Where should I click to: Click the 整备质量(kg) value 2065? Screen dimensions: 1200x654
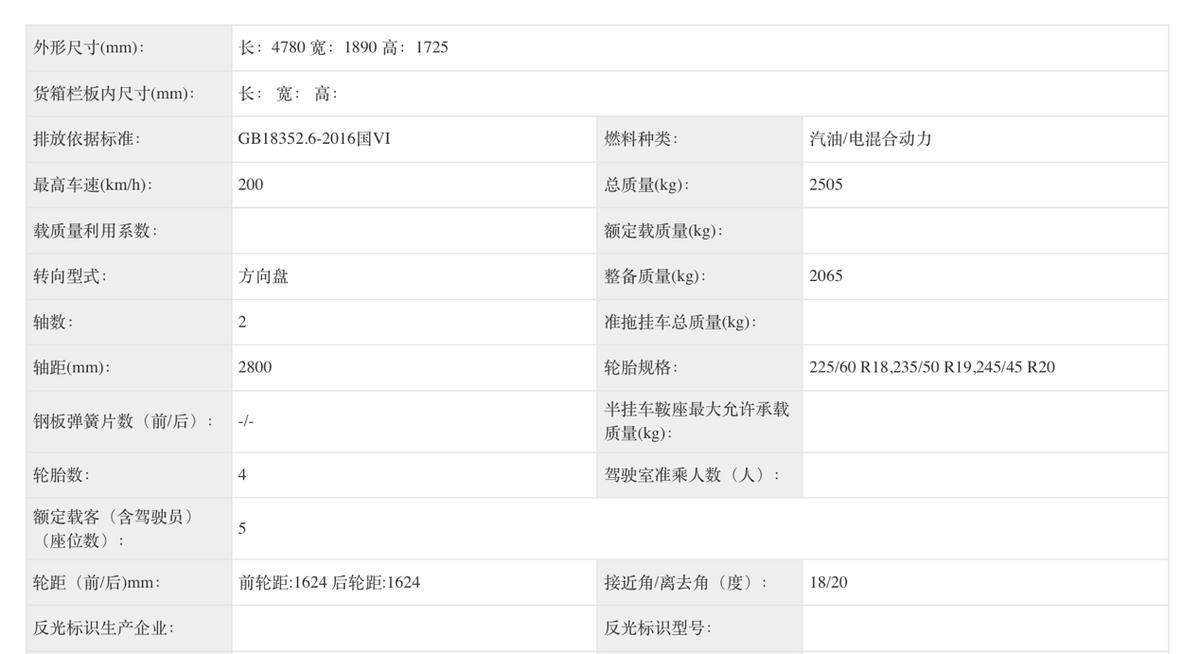click(826, 276)
